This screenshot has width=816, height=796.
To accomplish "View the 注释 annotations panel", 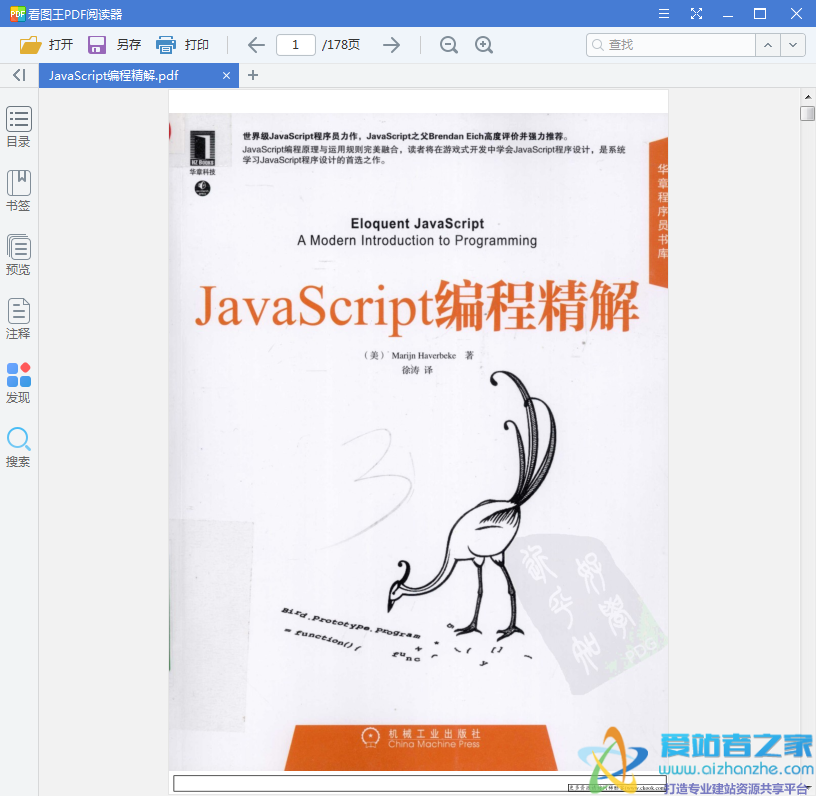I will click(18, 318).
